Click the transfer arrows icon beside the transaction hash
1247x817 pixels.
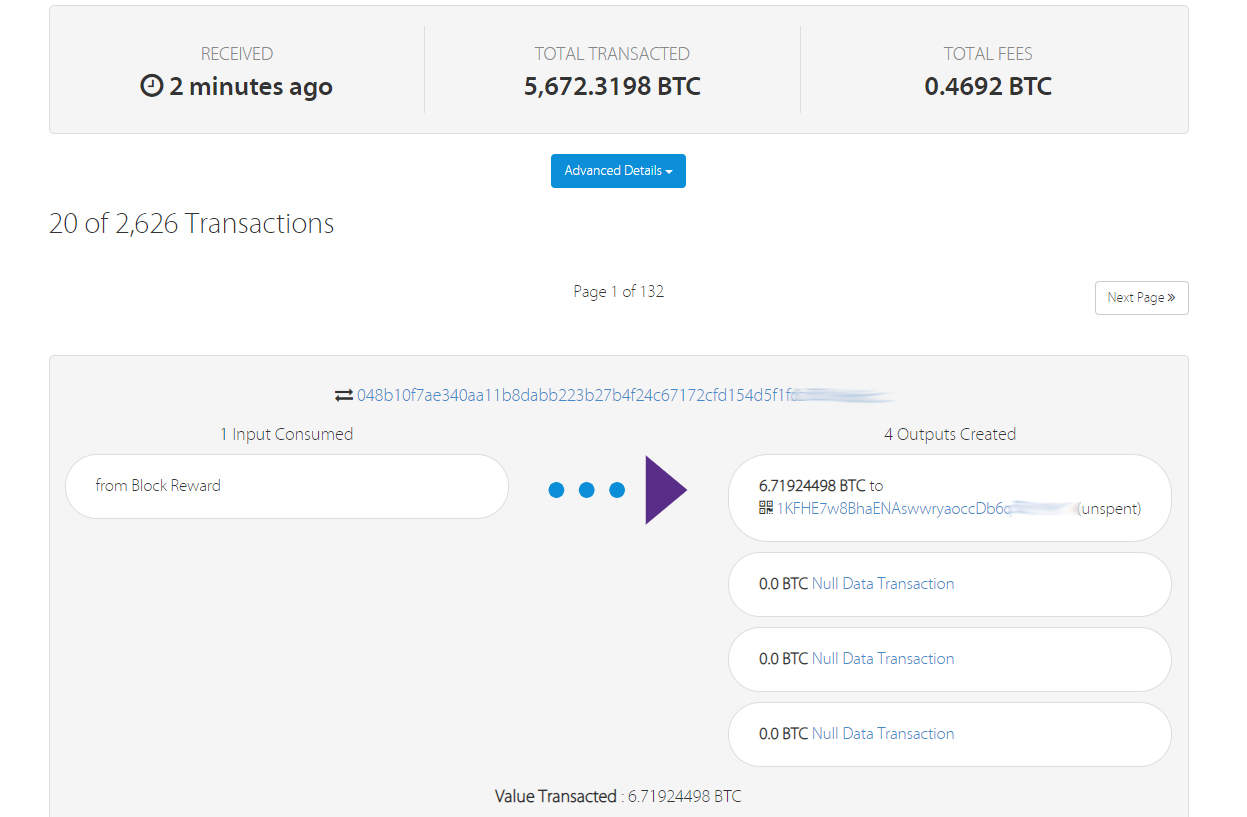(x=344, y=394)
